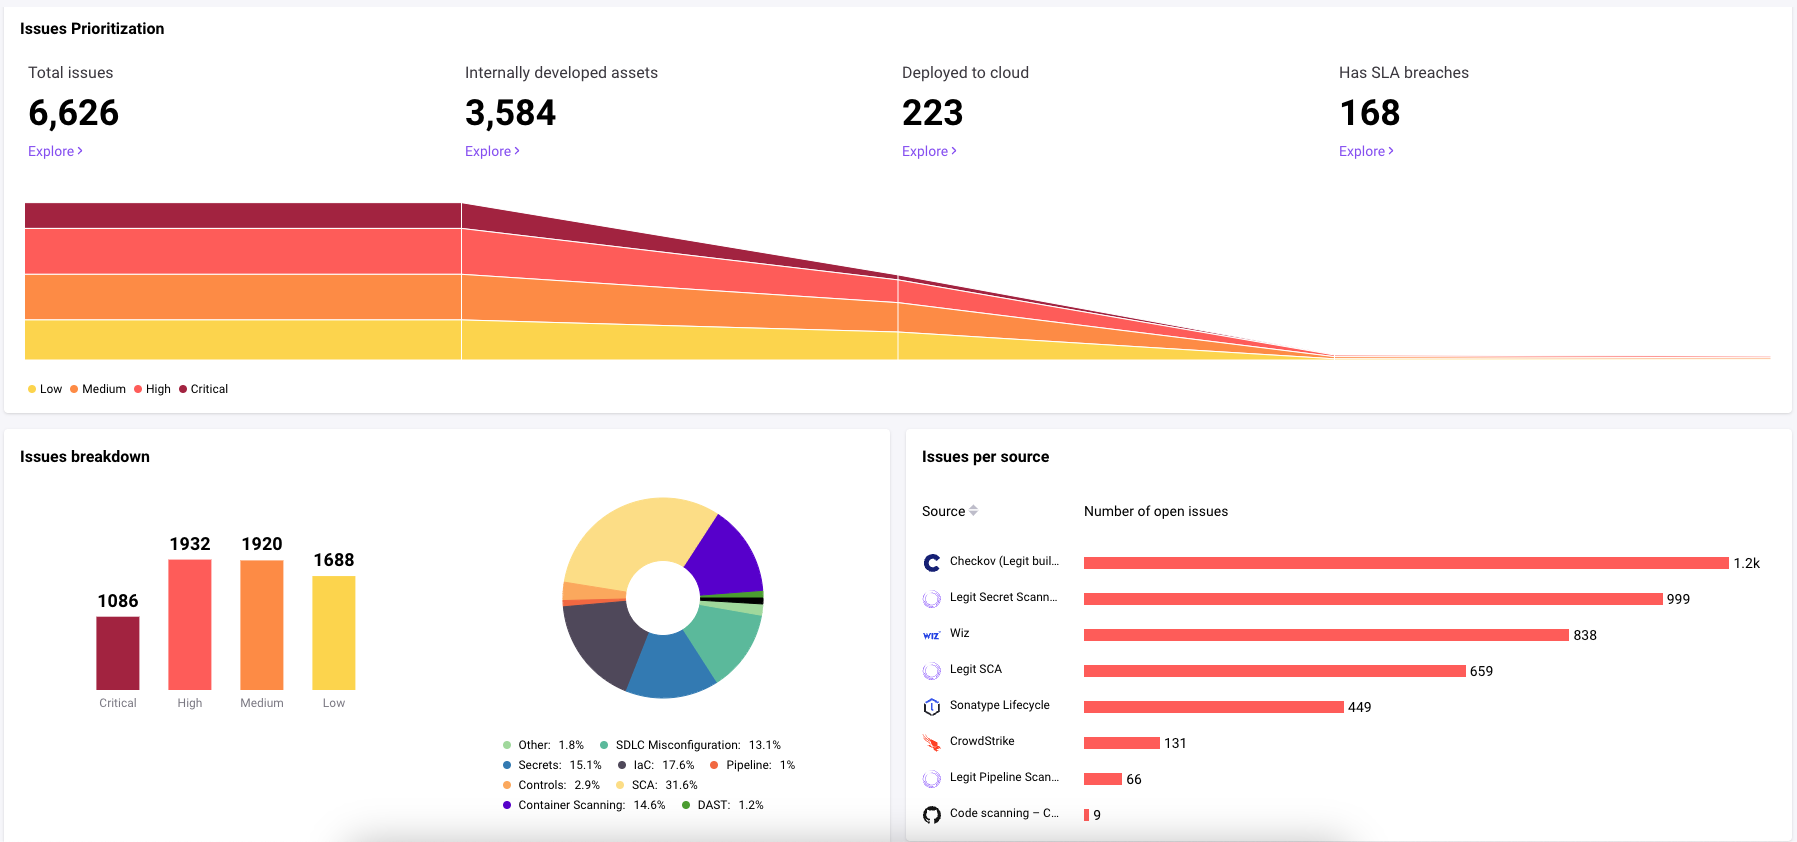Click the Wiz bar with 838 issues
The width and height of the screenshot is (1797, 842).
tap(1326, 635)
